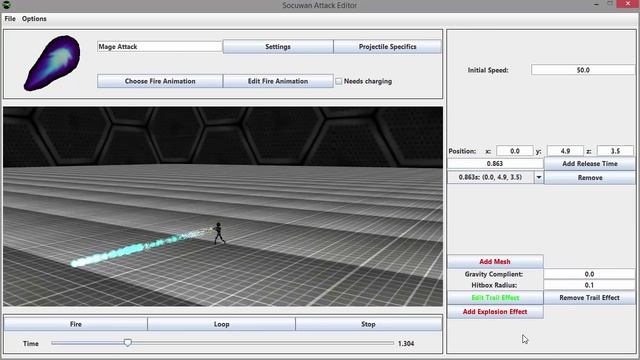Enable the Needs charging checkbox
The image size is (640, 360).
click(x=339, y=81)
